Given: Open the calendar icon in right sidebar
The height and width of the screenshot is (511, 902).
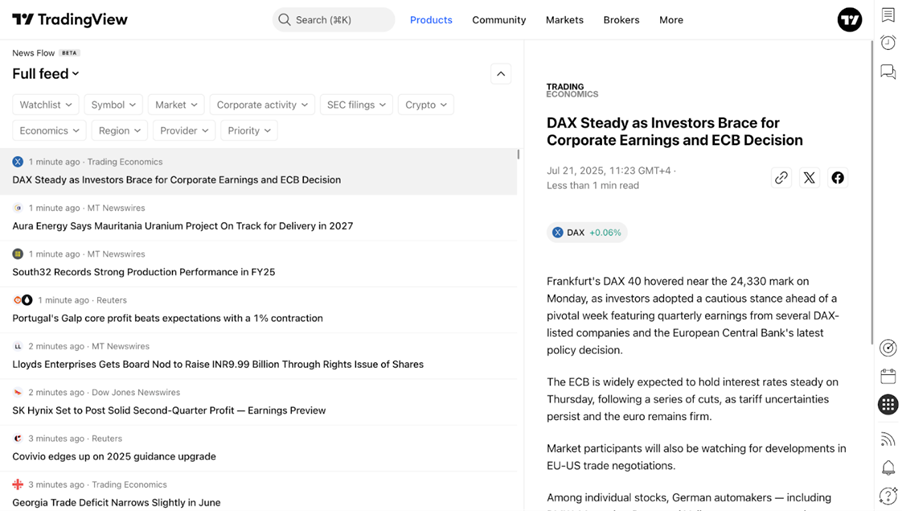Looking at the screenshot, I should 888,376.
